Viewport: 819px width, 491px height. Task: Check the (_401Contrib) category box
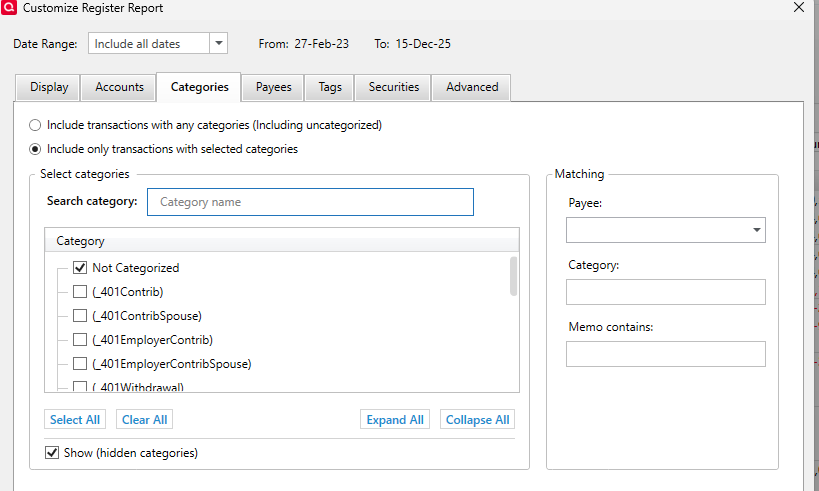coord(80,292)
